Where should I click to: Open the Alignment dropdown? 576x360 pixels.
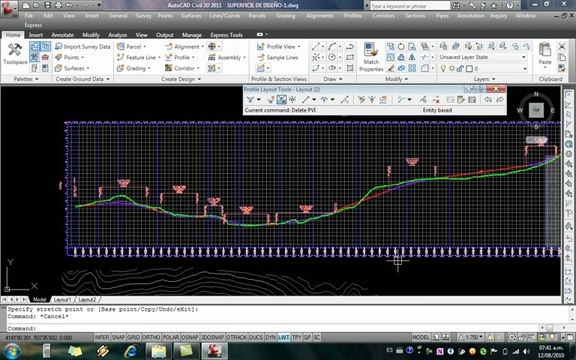click(x=184, y=47)
